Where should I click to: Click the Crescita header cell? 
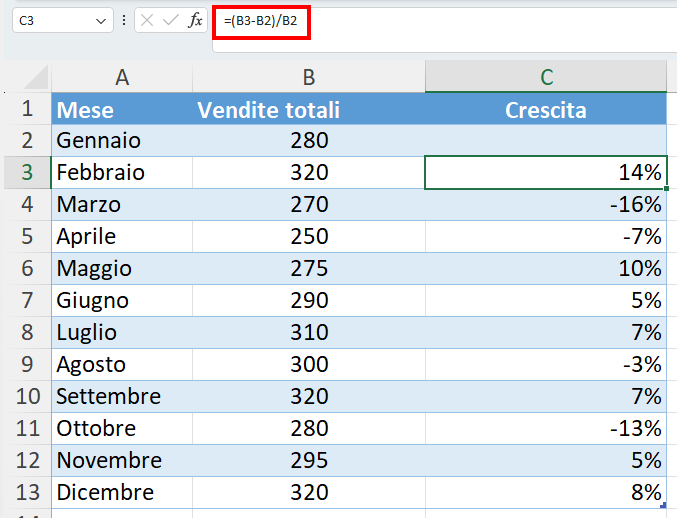click(546, 109)
